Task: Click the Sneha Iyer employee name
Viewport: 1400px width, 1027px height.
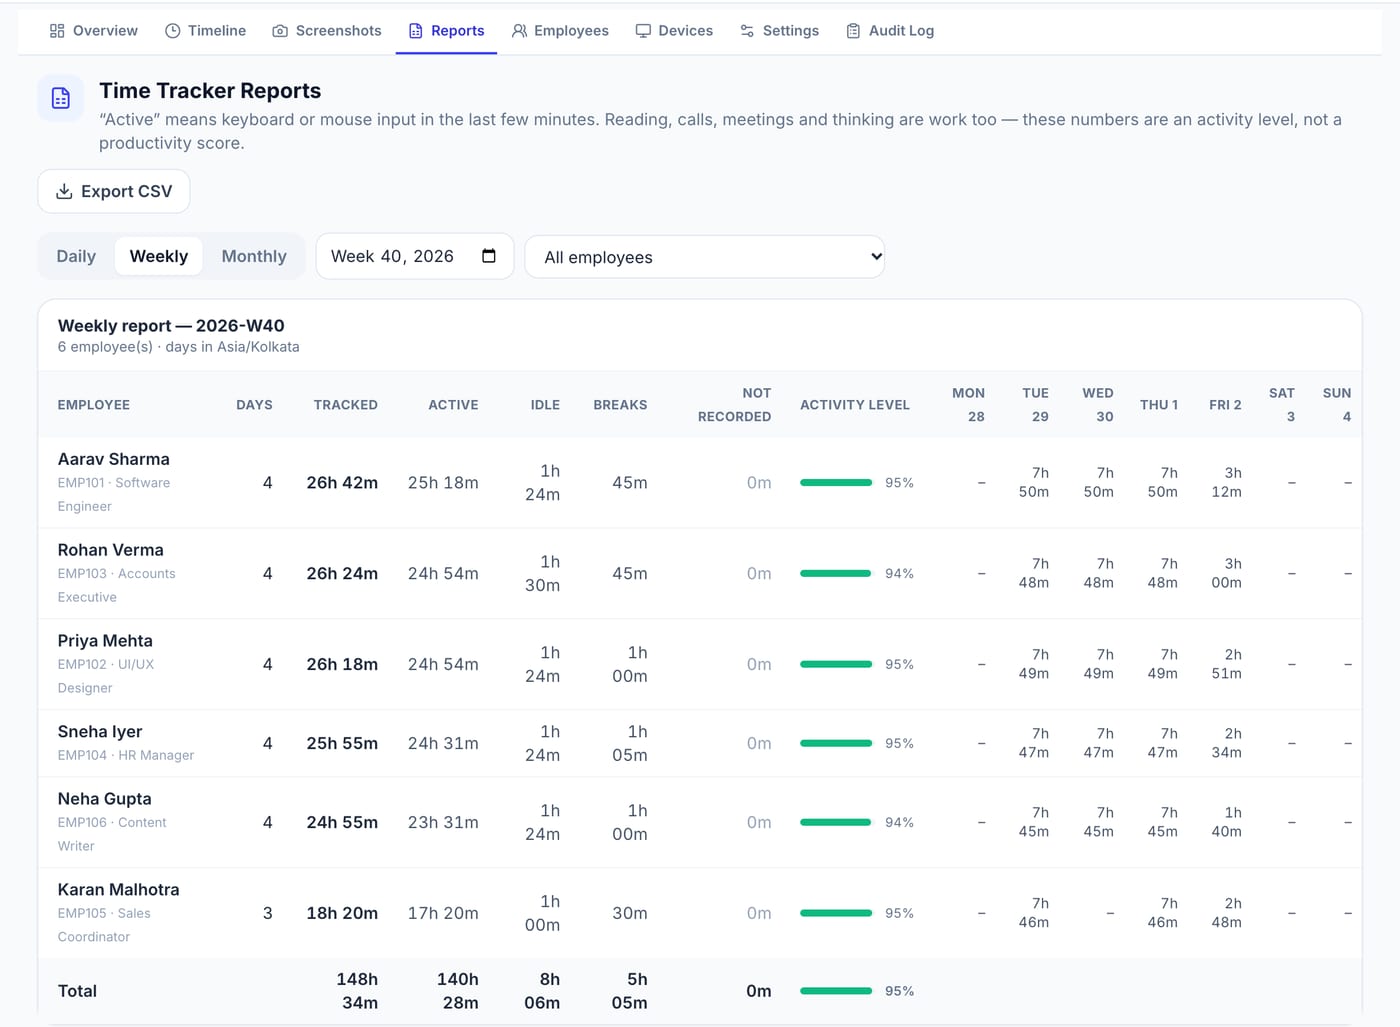Action: [x=100, y=732]
